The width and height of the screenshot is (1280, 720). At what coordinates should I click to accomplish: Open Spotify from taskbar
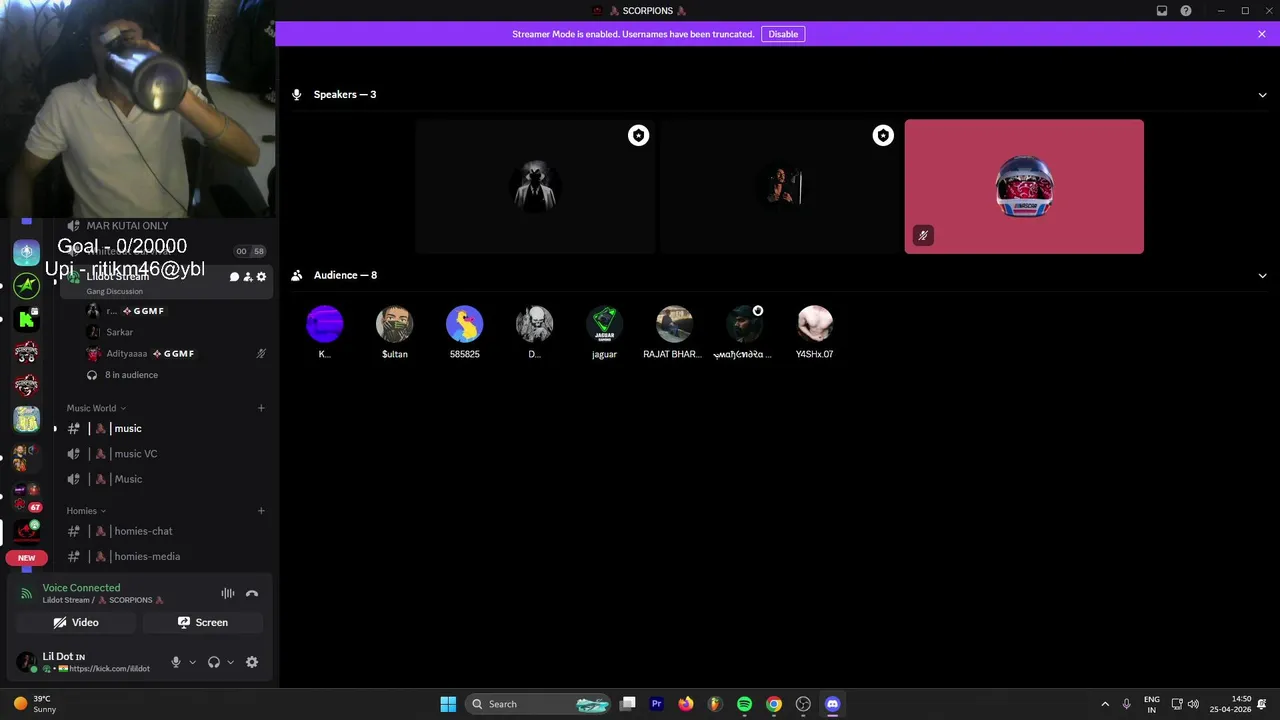click(744, 704)
